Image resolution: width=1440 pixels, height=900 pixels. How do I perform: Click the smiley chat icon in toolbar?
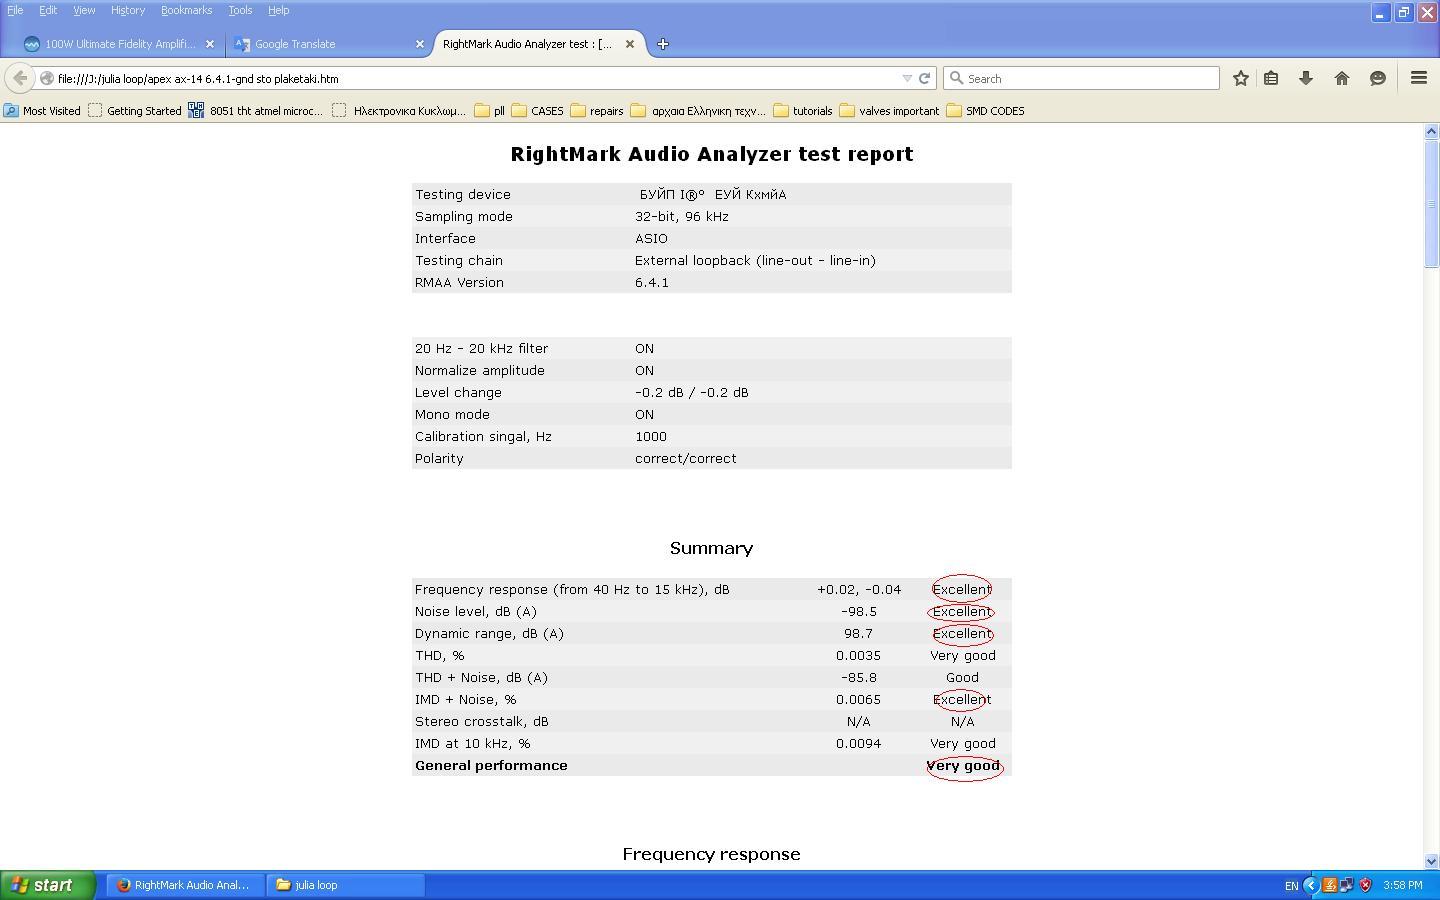point(1378,78)
